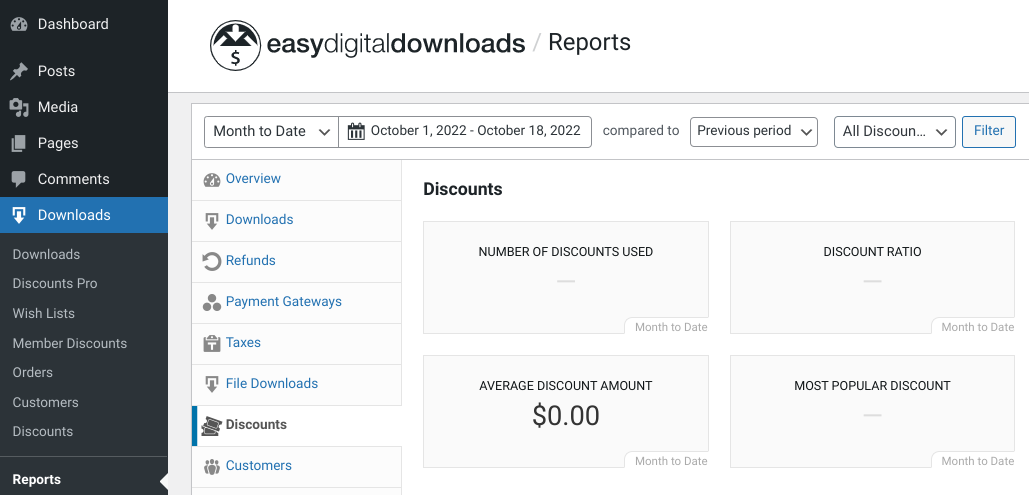Go to Orders in the Downloads submenu
Screen dimensions: 1029x495
(33, 373)
